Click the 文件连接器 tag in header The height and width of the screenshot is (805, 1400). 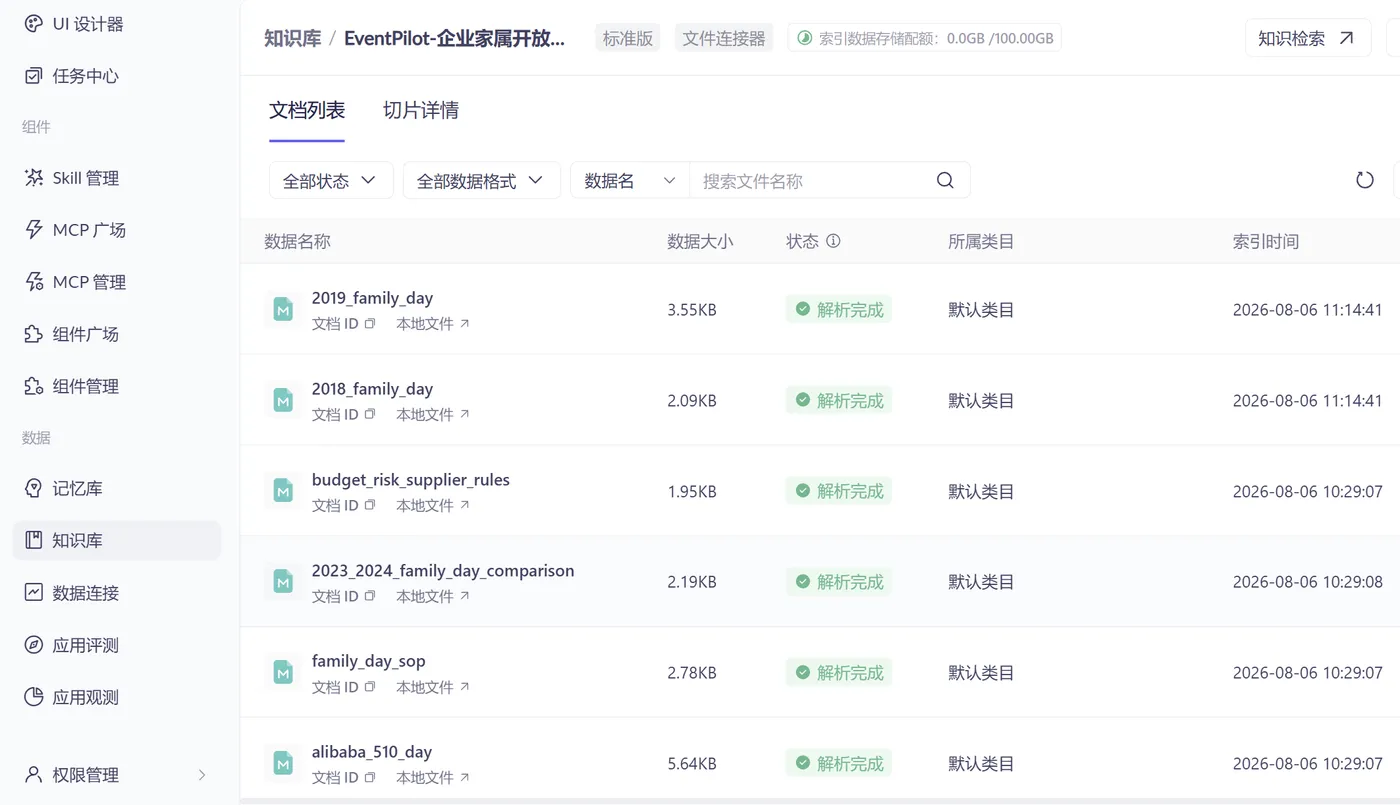pos(724,38)
